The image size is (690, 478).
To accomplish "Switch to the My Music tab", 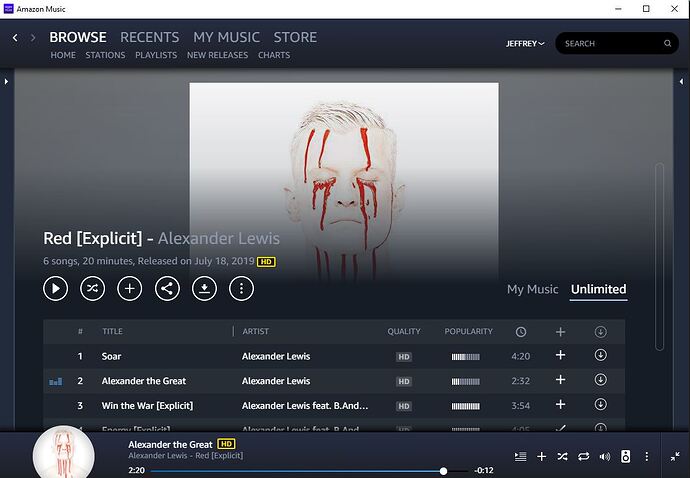I will coord(532,289).
